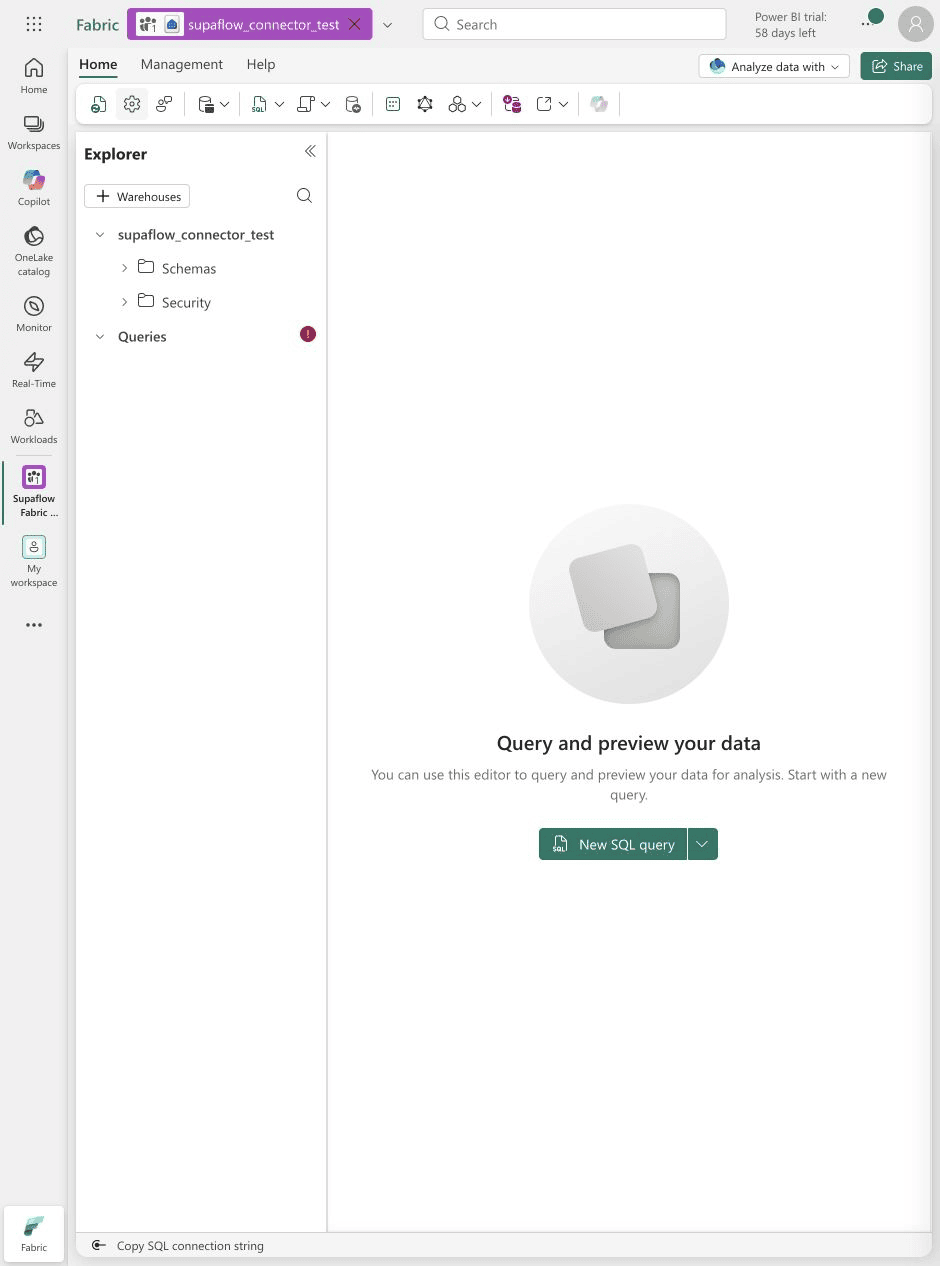Click the scroll-shaped templates toolbar icon
940x1266 pixels.
[307, 104]
